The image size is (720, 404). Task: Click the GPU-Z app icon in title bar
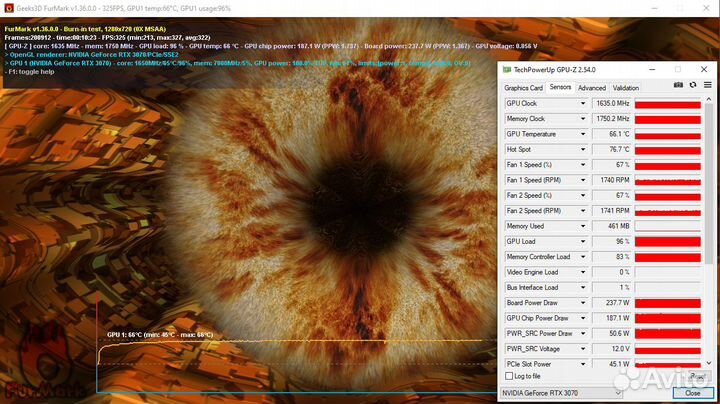click(507, 70)
